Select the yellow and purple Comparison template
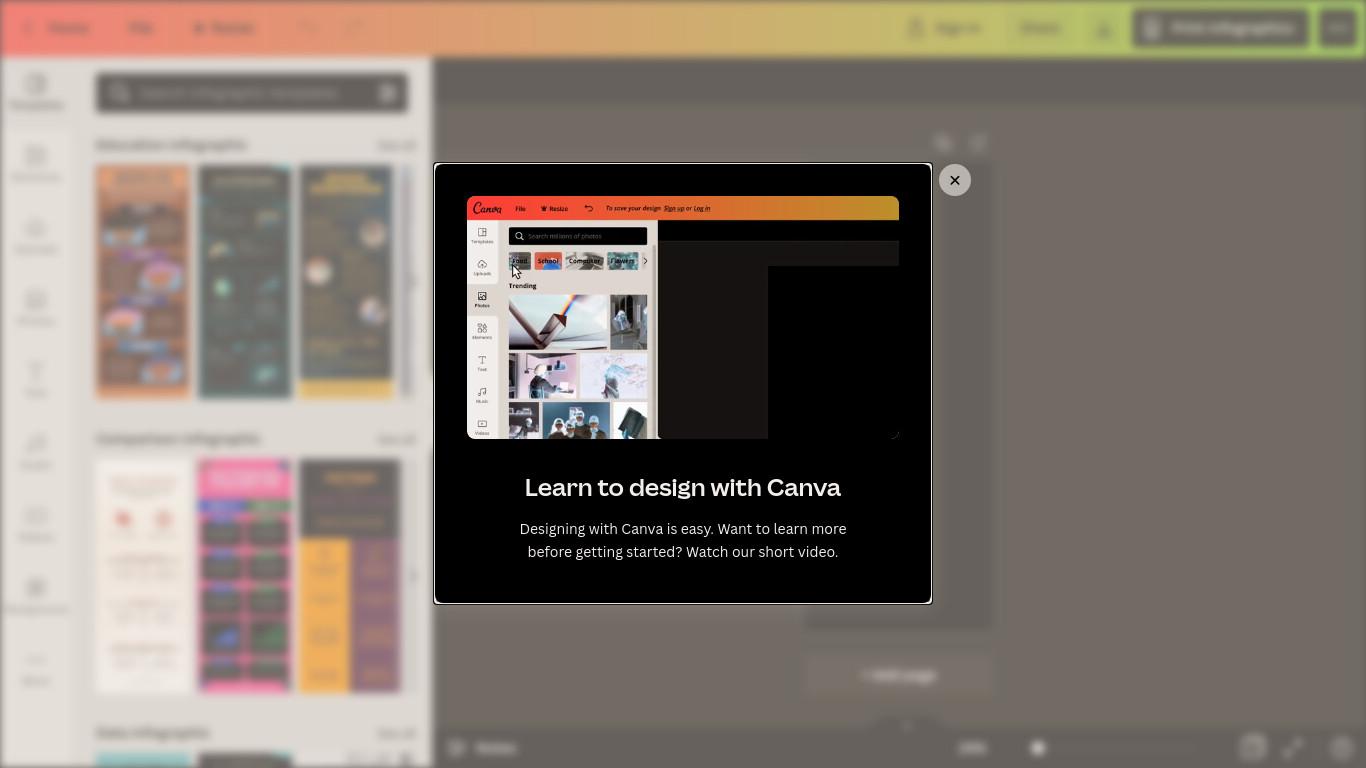Screen dimensions: 1366x768 click(350, 576)
